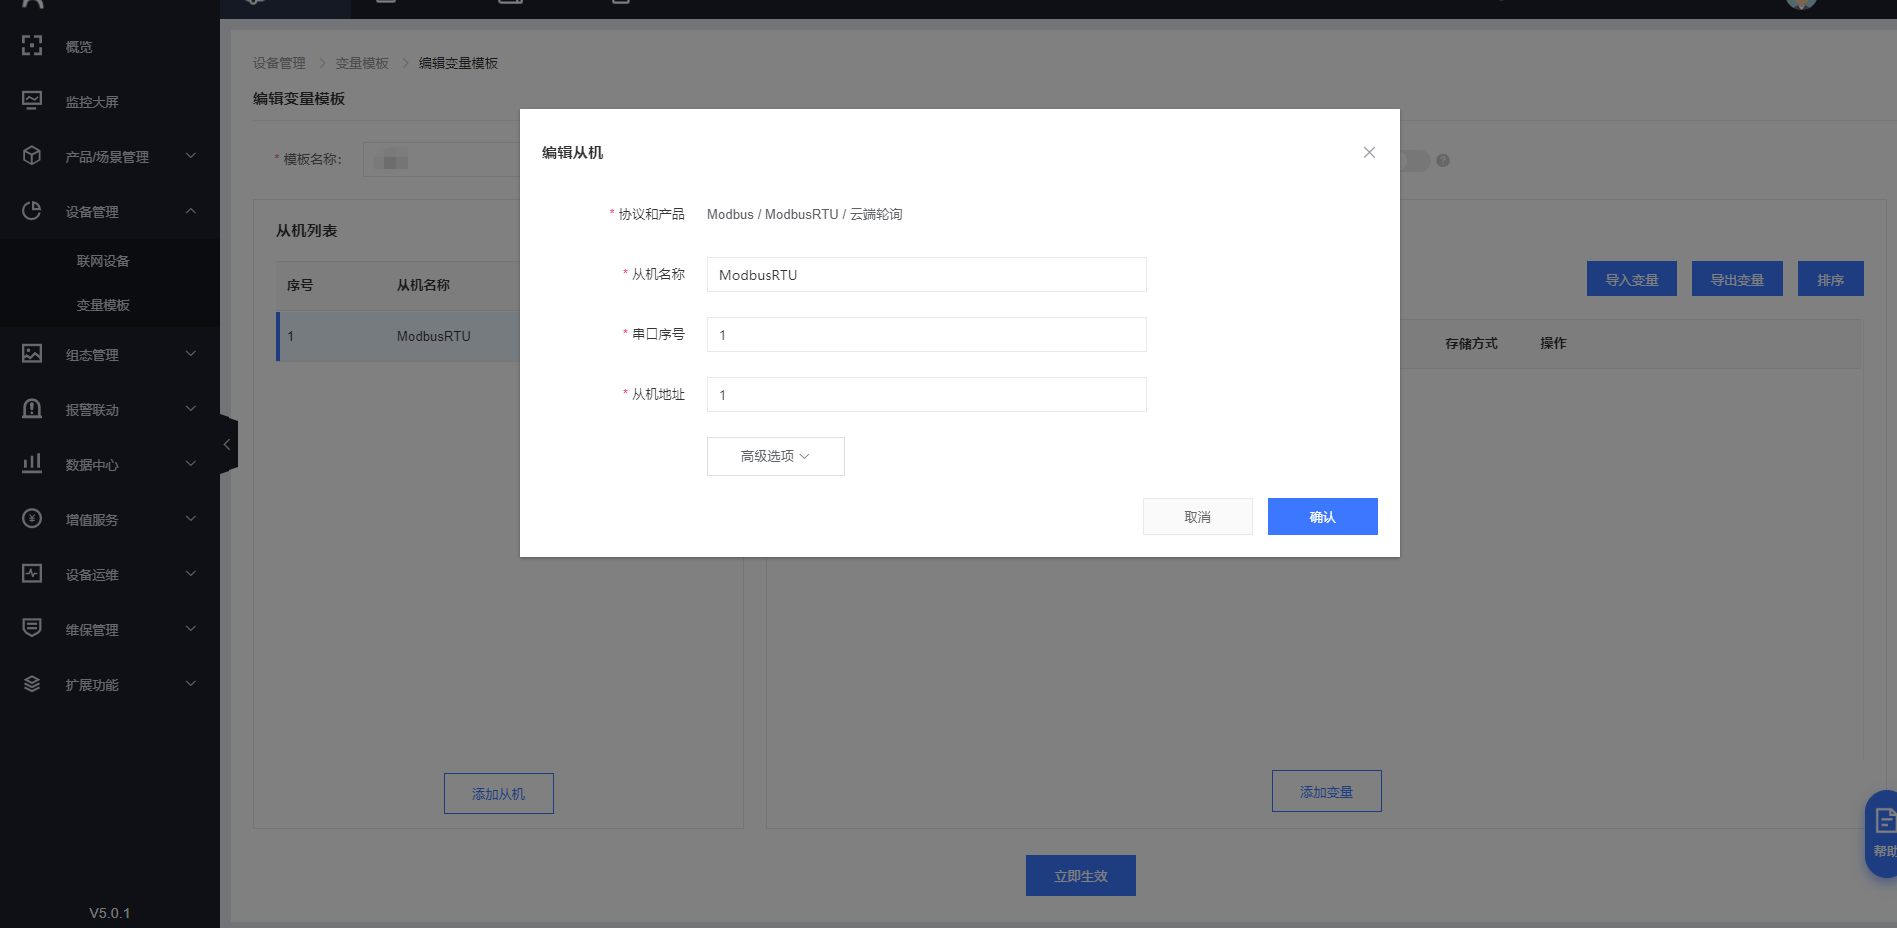
Task: Click the 监控大屏 monitor screen icon
Action: [x=32, y=101]
